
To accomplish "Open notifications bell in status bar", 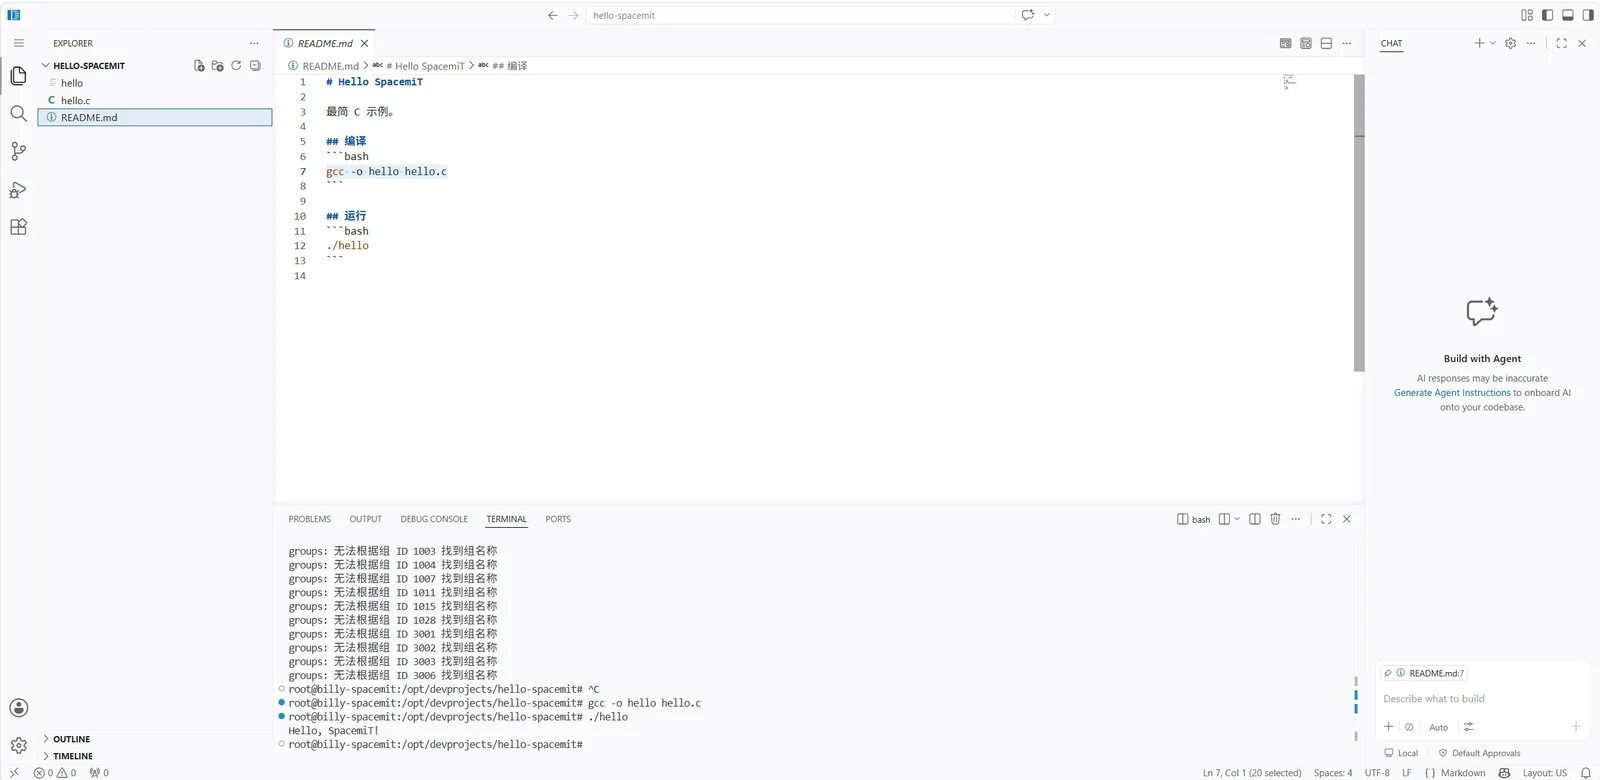I will tap(1585, 773).
